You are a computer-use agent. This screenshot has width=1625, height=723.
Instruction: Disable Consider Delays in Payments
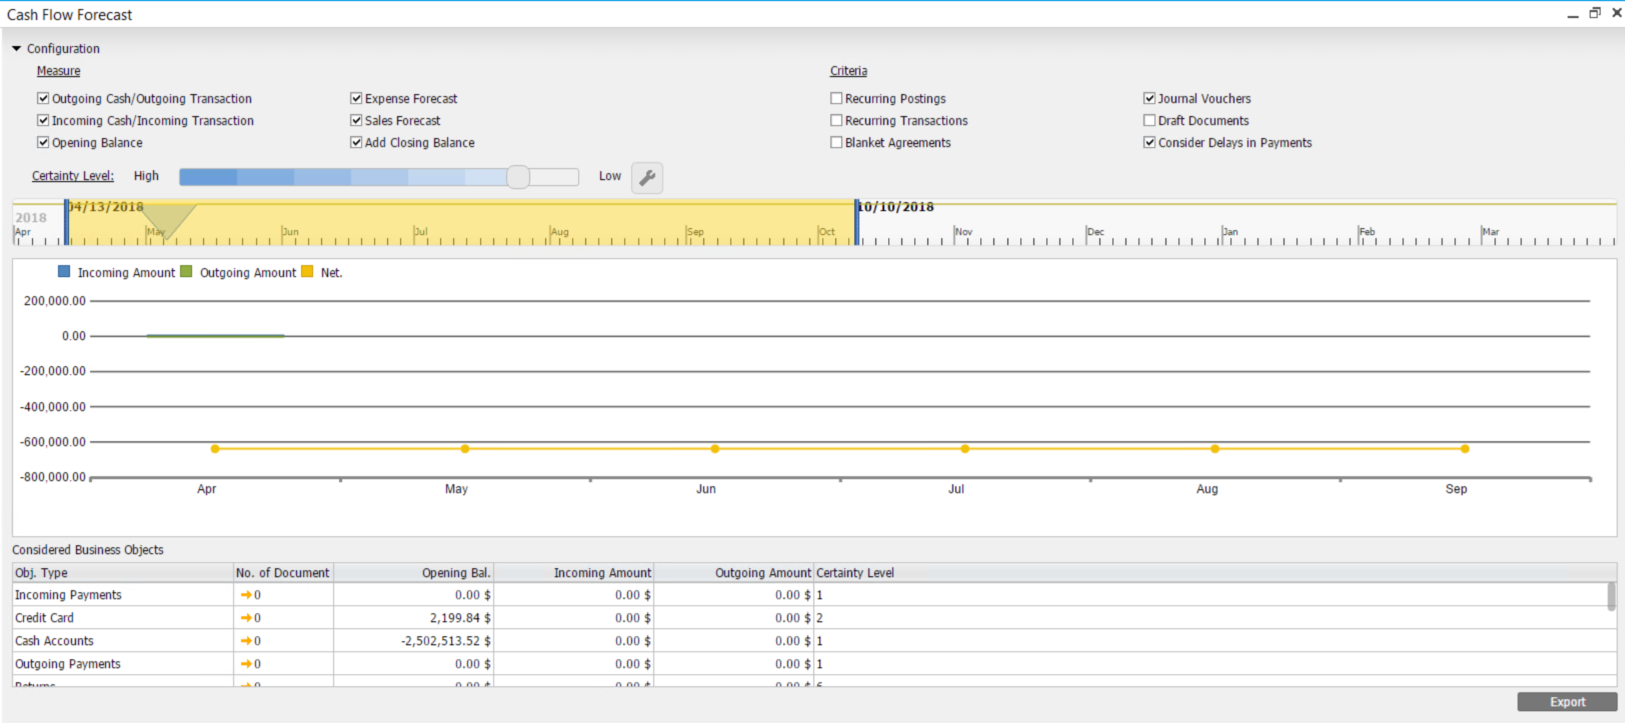click(x=1149, y=142)
